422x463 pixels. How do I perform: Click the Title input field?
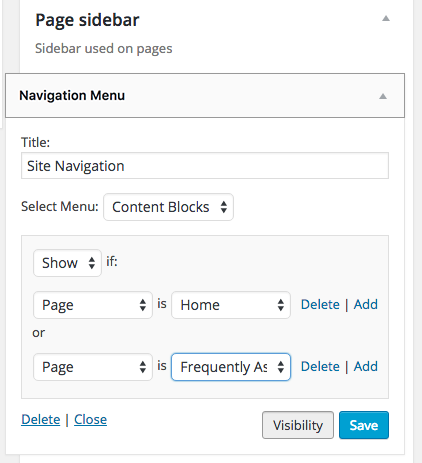[205, 166]
